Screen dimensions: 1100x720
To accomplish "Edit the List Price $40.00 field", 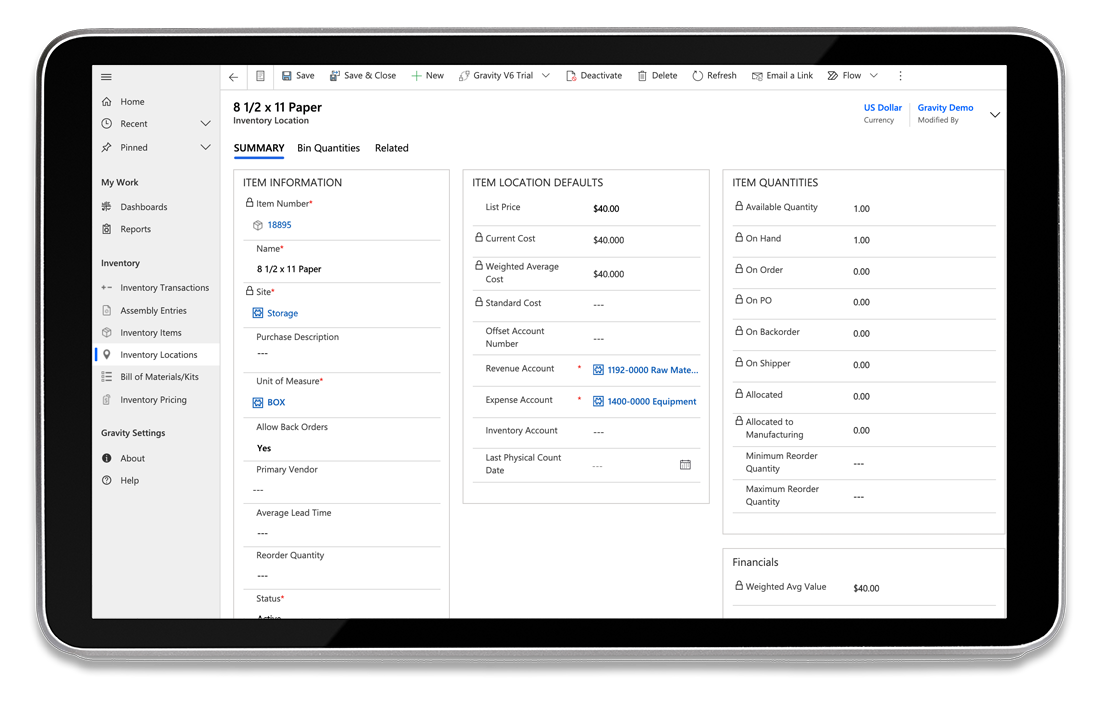I will pyautogui.click(x=606, y=208).
